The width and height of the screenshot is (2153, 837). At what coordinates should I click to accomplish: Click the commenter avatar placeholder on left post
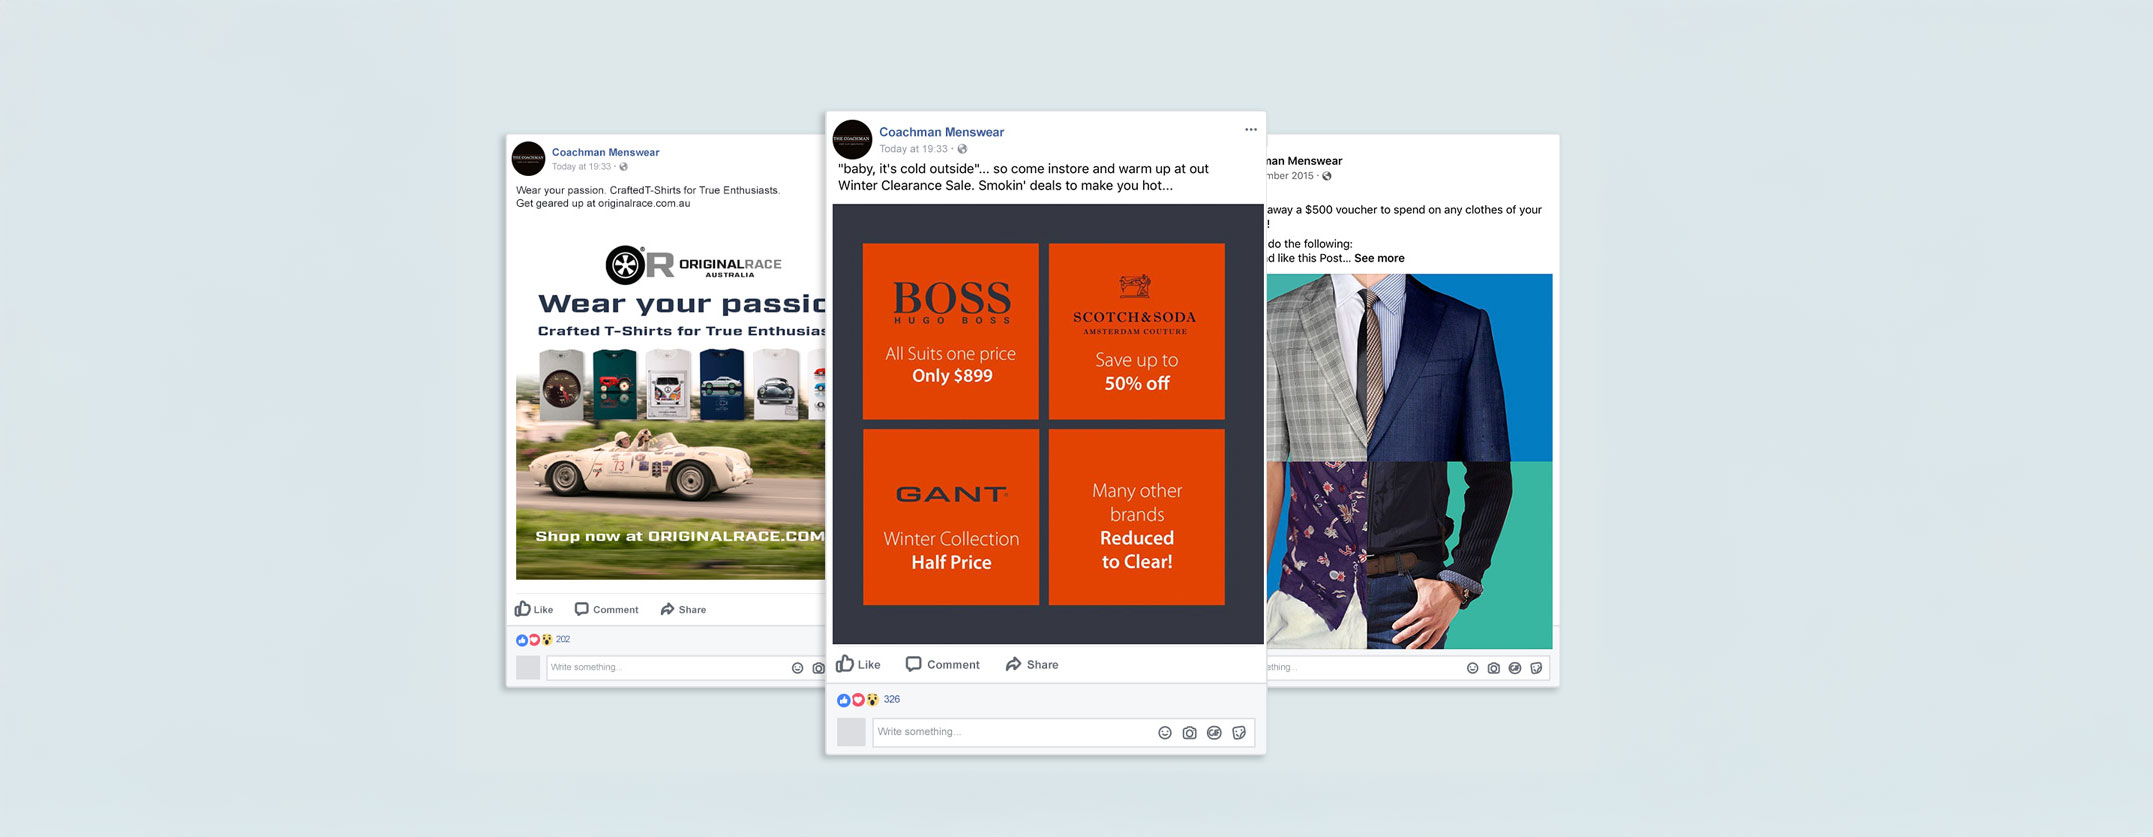(x=528, y=667)
